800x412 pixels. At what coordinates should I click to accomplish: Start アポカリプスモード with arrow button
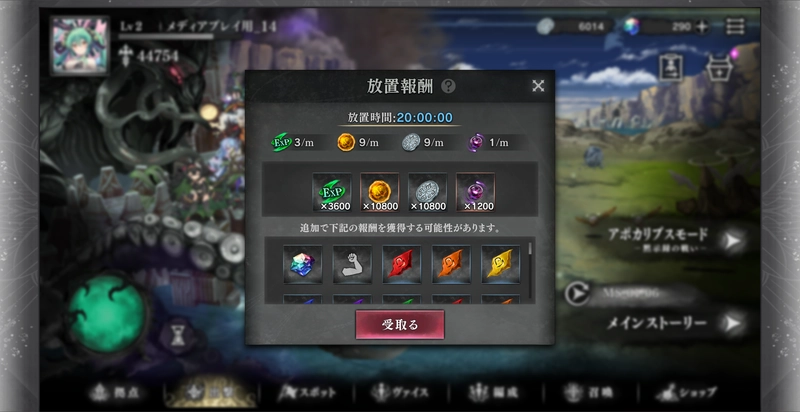click(x=733, y=241)
